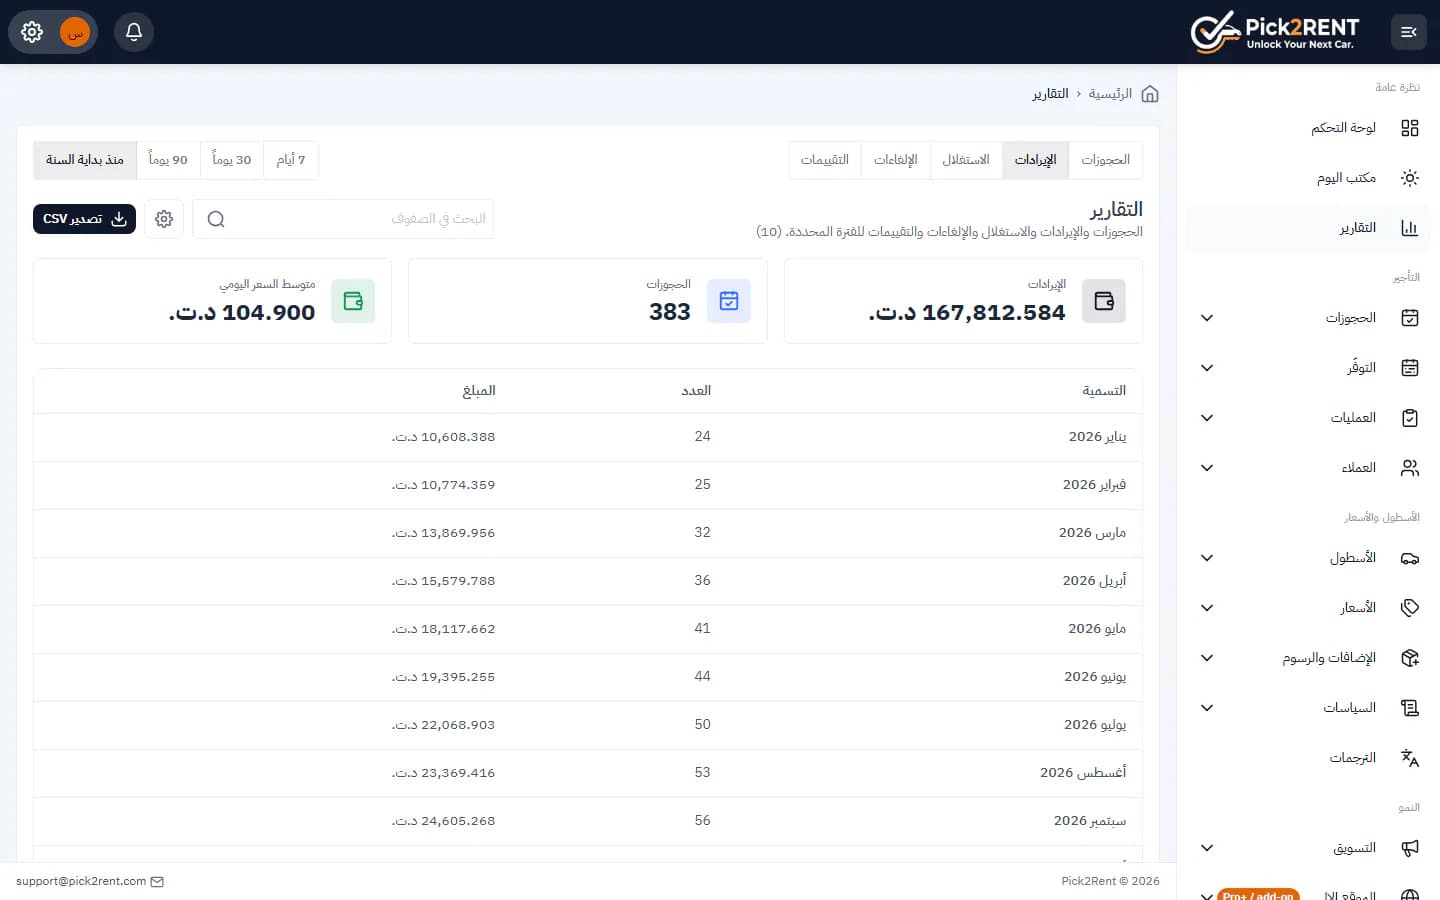Go to الرئيسية breadcrumb link
1440x900 pixels.
(x=1110, y=94)
